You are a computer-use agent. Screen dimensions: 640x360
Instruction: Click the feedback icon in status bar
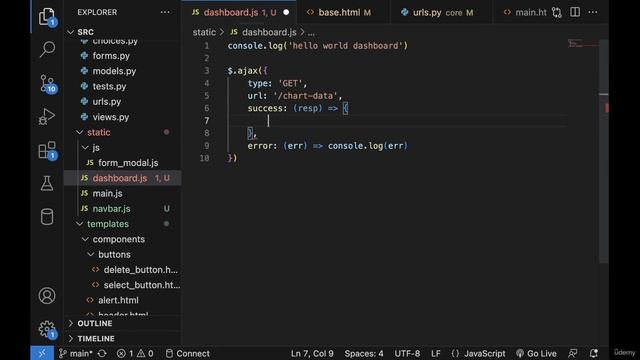point(573,353)
